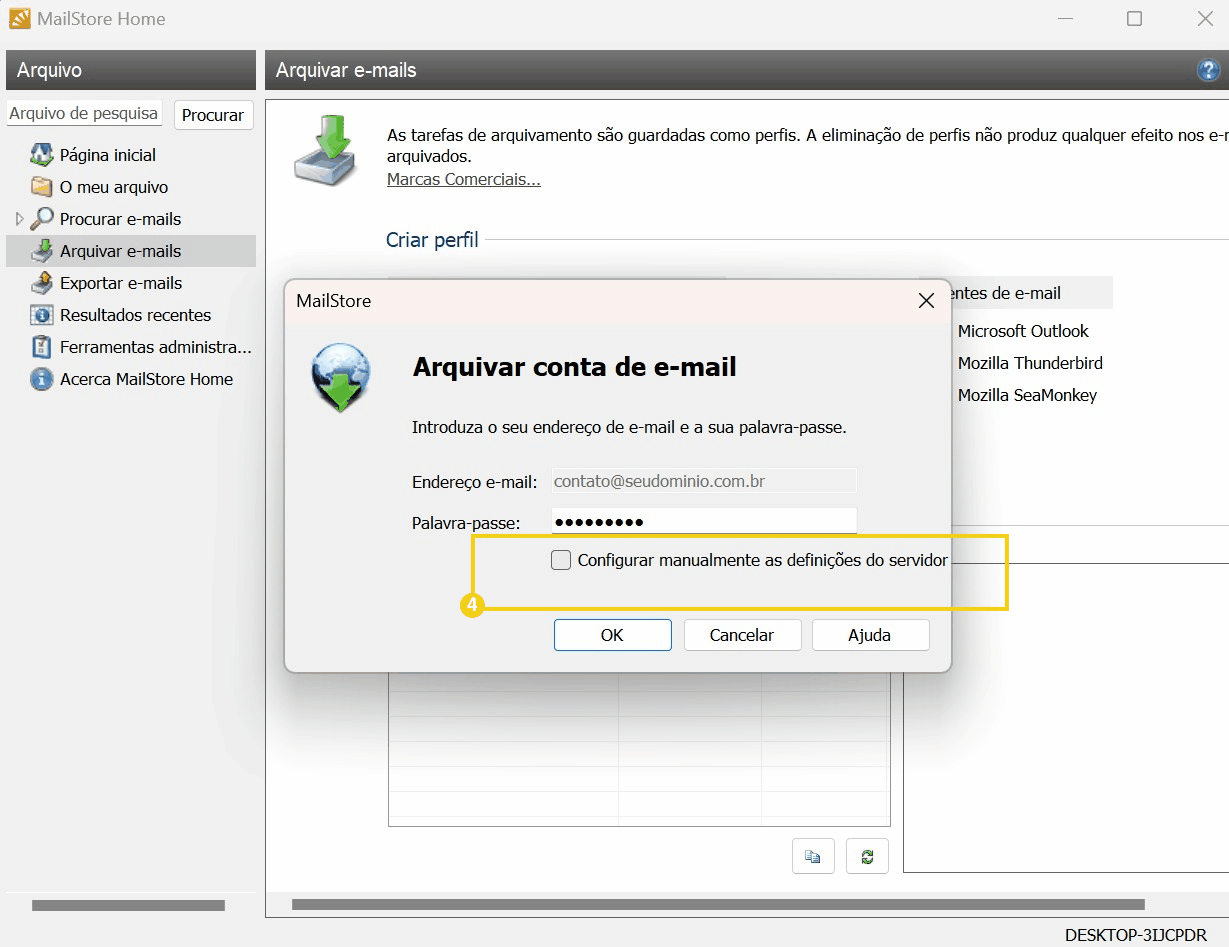The image size is (1229, 947).
Task: Open Exportar e-mails via its icon
Action: tap(41, 283)
